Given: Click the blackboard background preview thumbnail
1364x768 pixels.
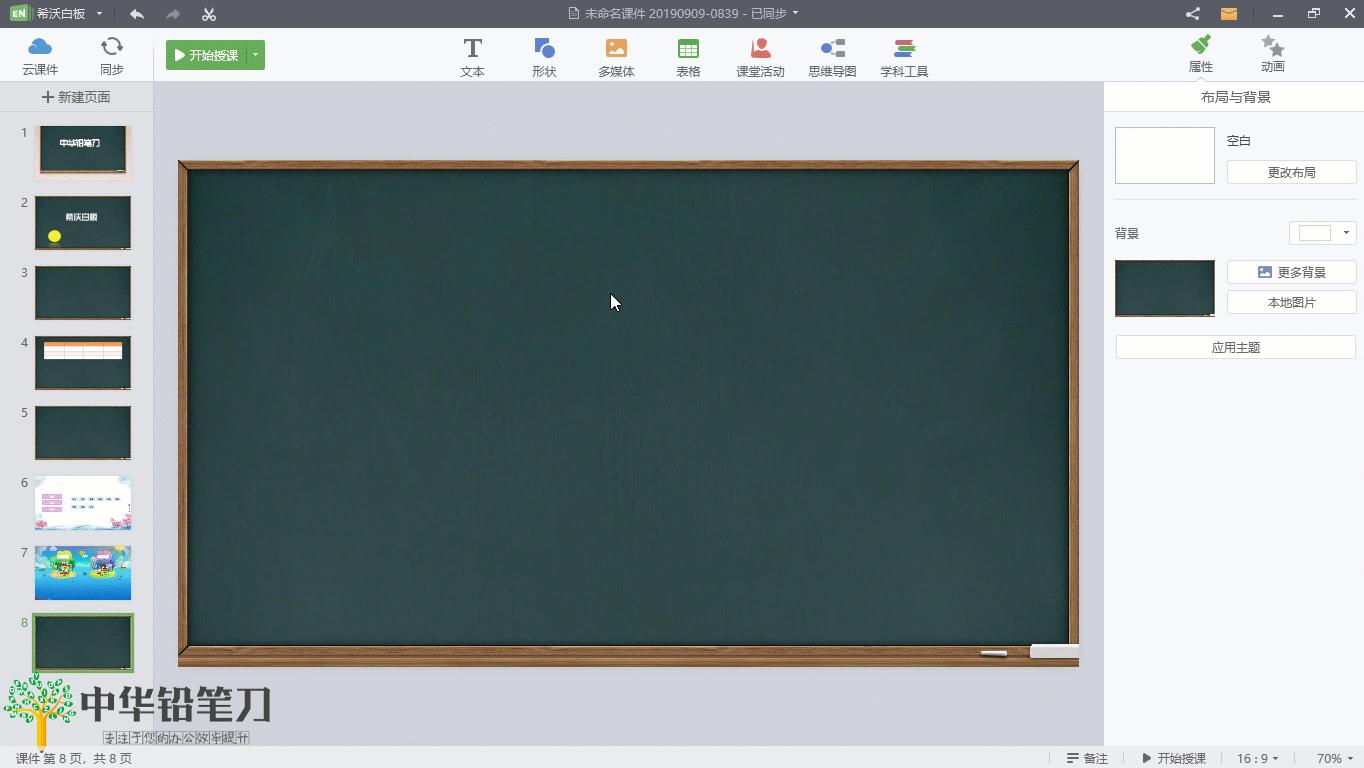Looking at the screenshot, I should coord(1165,288).
